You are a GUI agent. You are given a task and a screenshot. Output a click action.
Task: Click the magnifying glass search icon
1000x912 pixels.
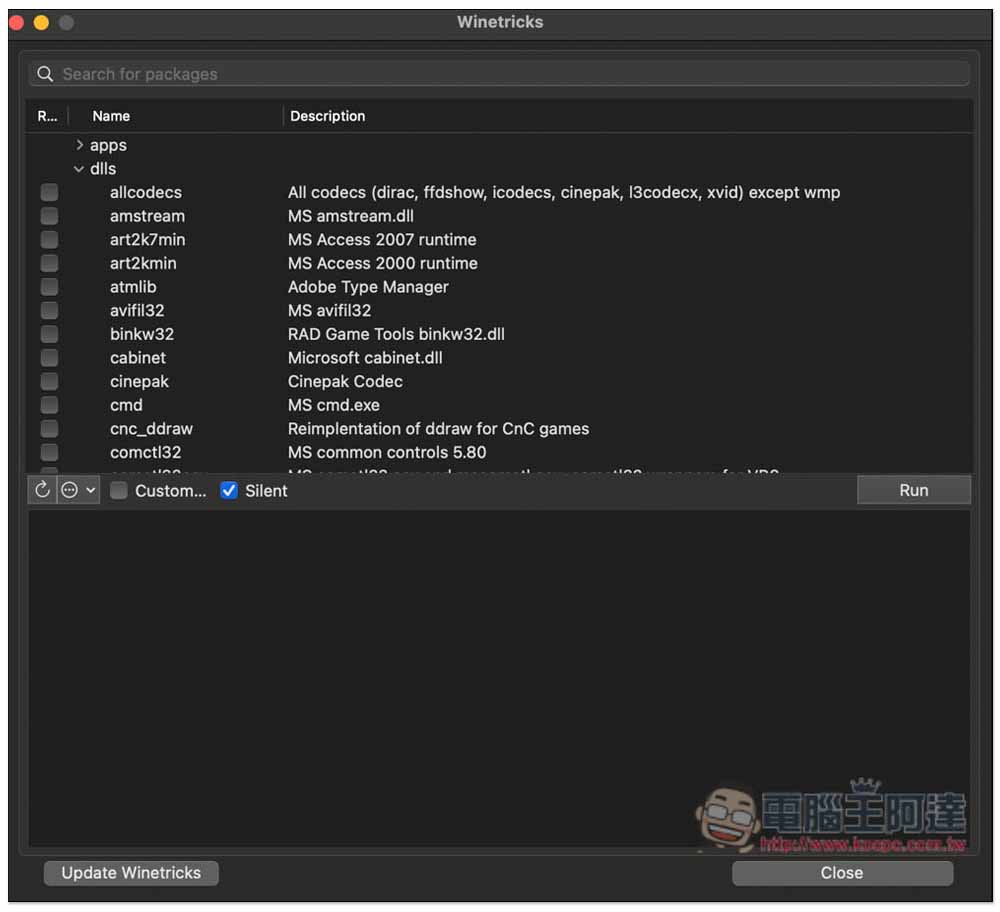click(x=45, y=74)
